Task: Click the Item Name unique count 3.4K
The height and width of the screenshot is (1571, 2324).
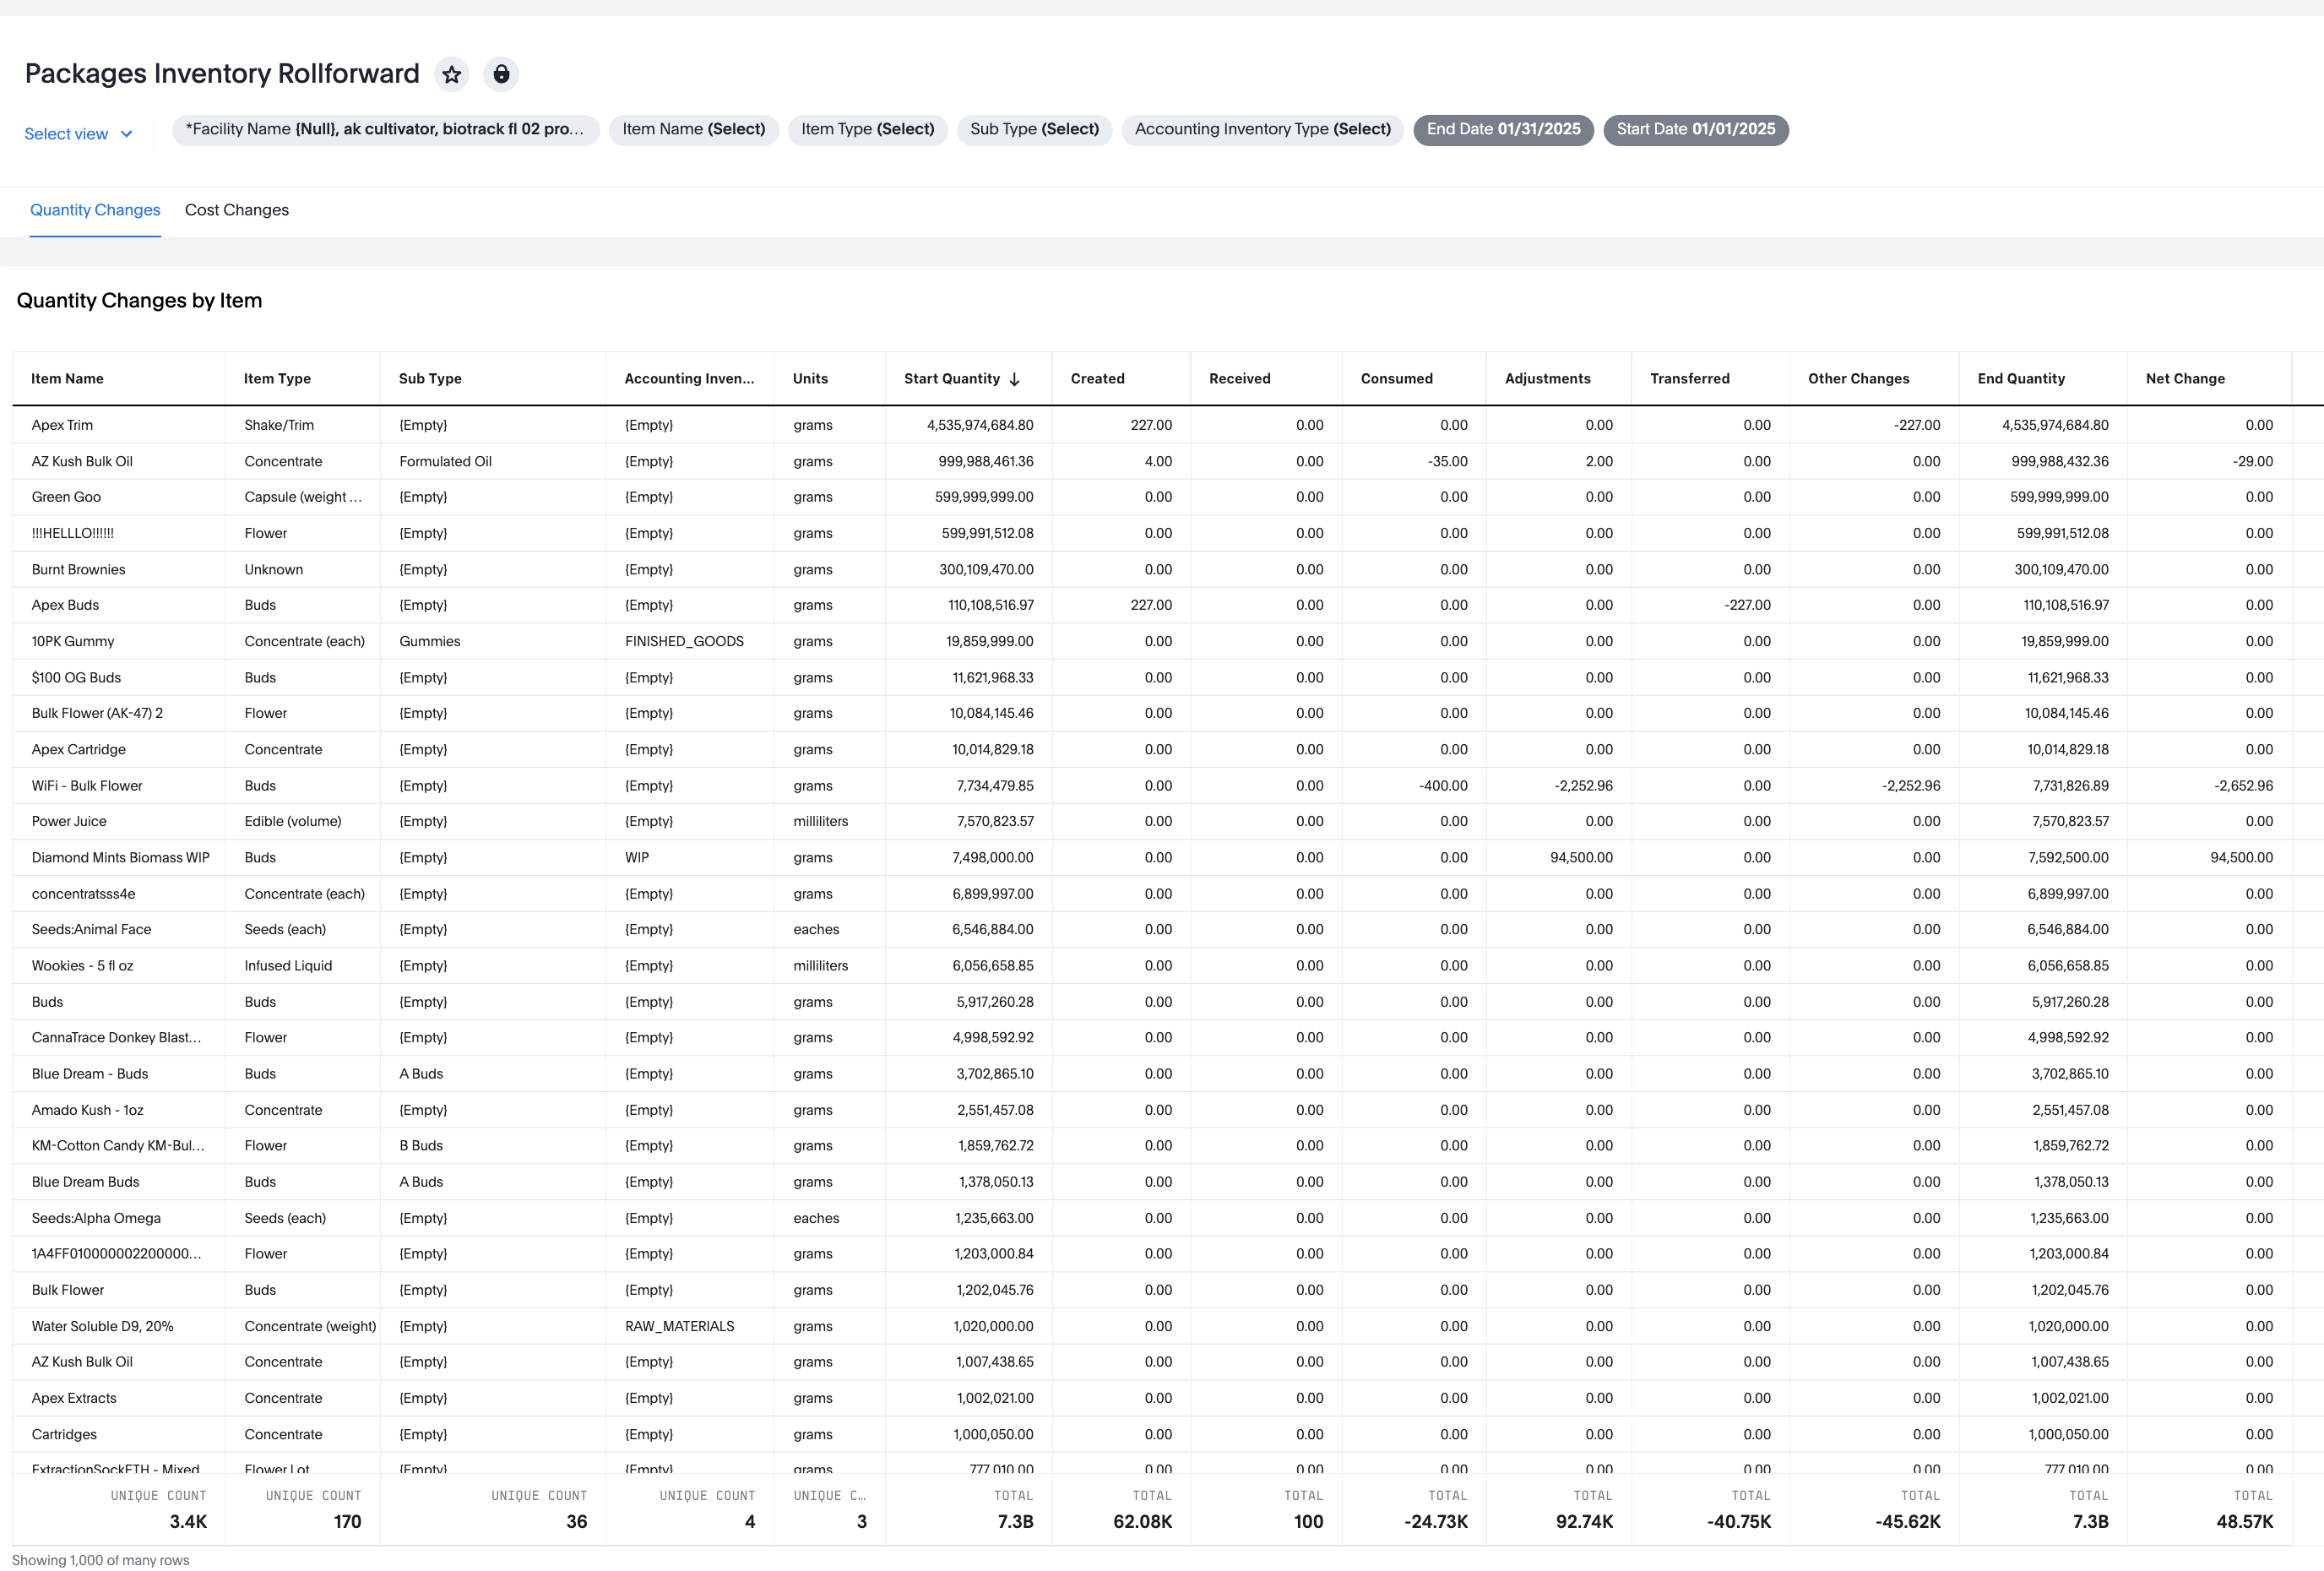Action: coord(188,1521)
